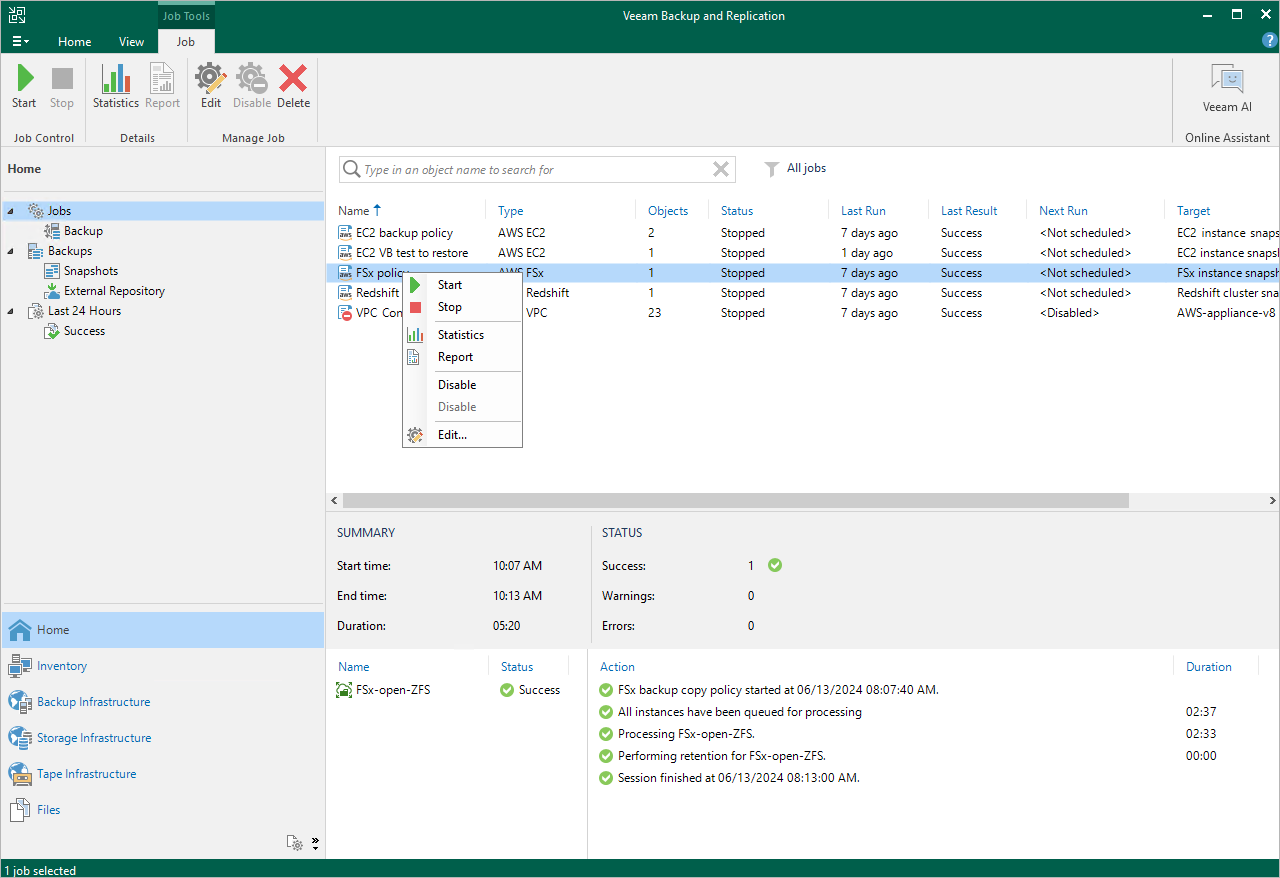
Task: Click the Action column header
Action: tap(617, 667)
